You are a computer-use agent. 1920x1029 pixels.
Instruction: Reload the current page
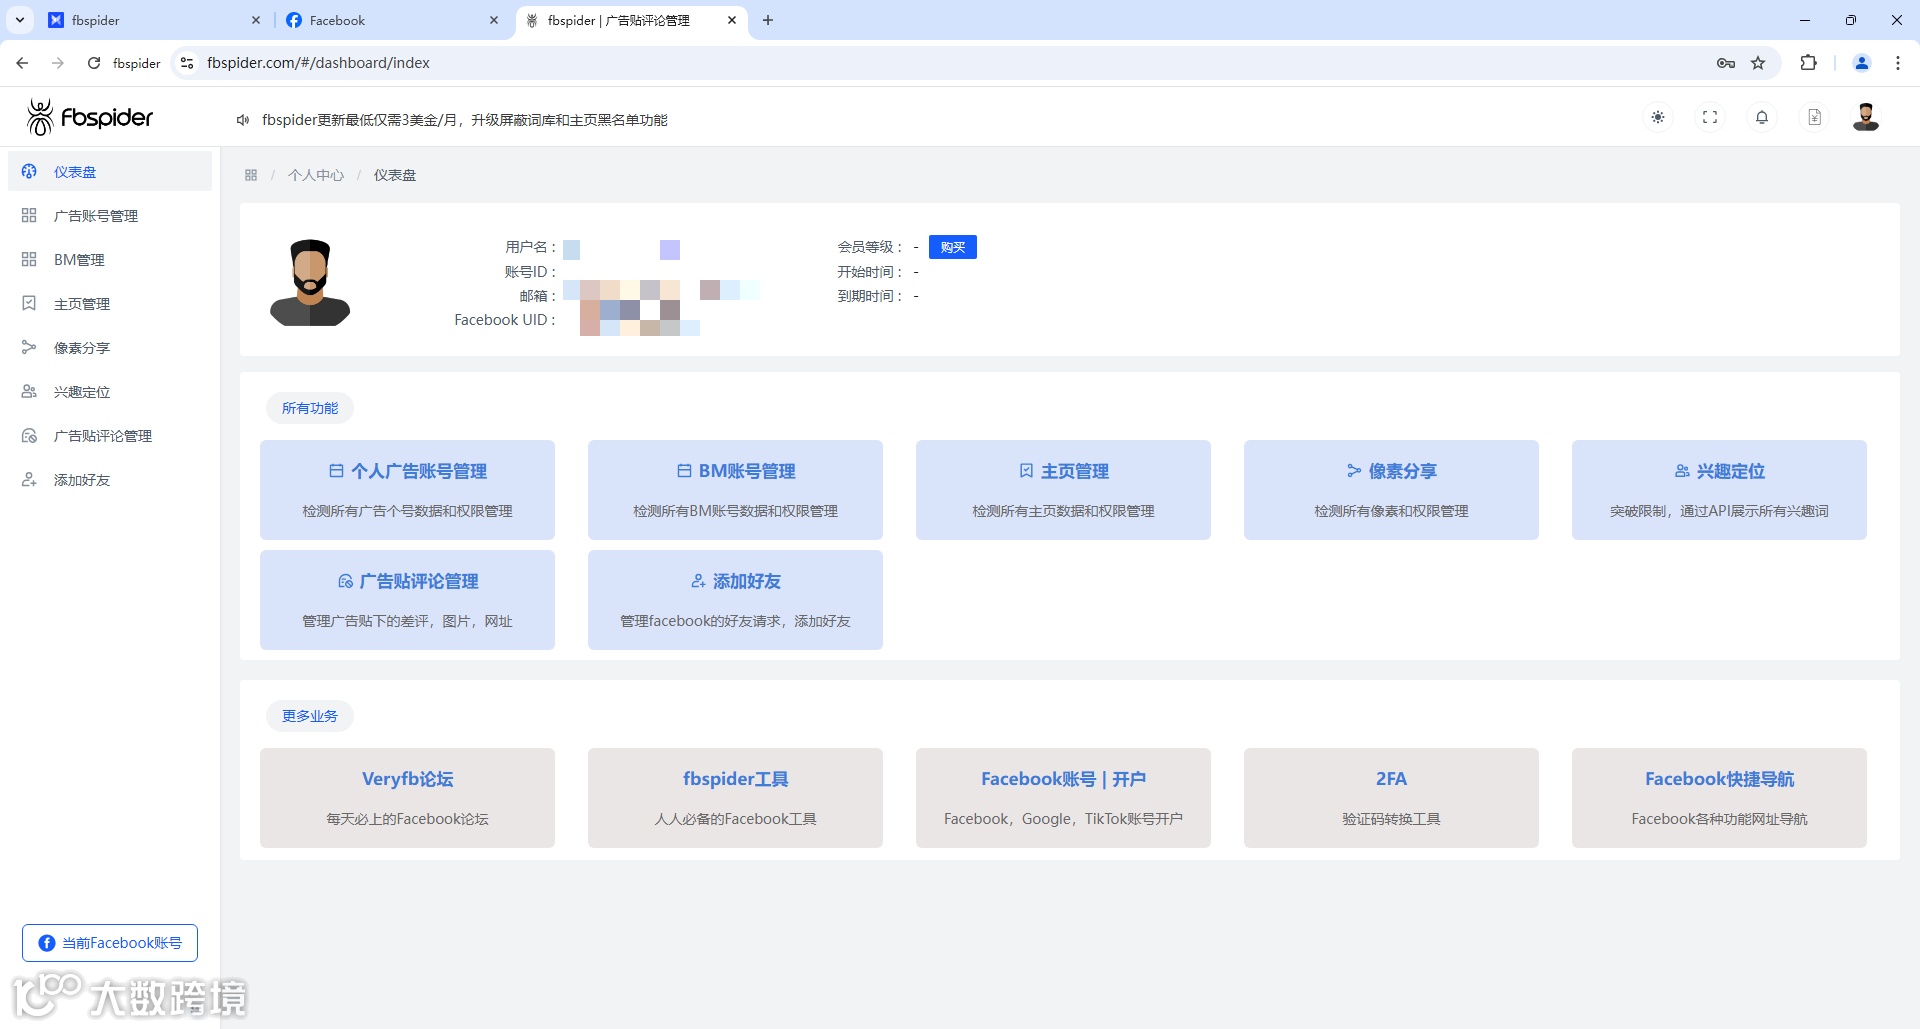pos(94,63)
